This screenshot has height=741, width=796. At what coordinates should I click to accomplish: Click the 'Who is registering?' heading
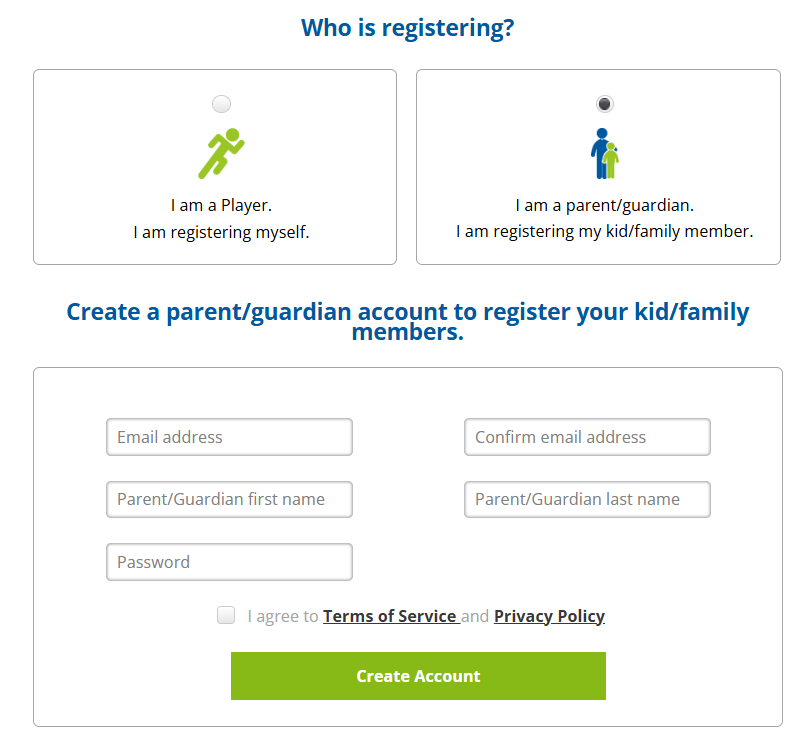408,28
